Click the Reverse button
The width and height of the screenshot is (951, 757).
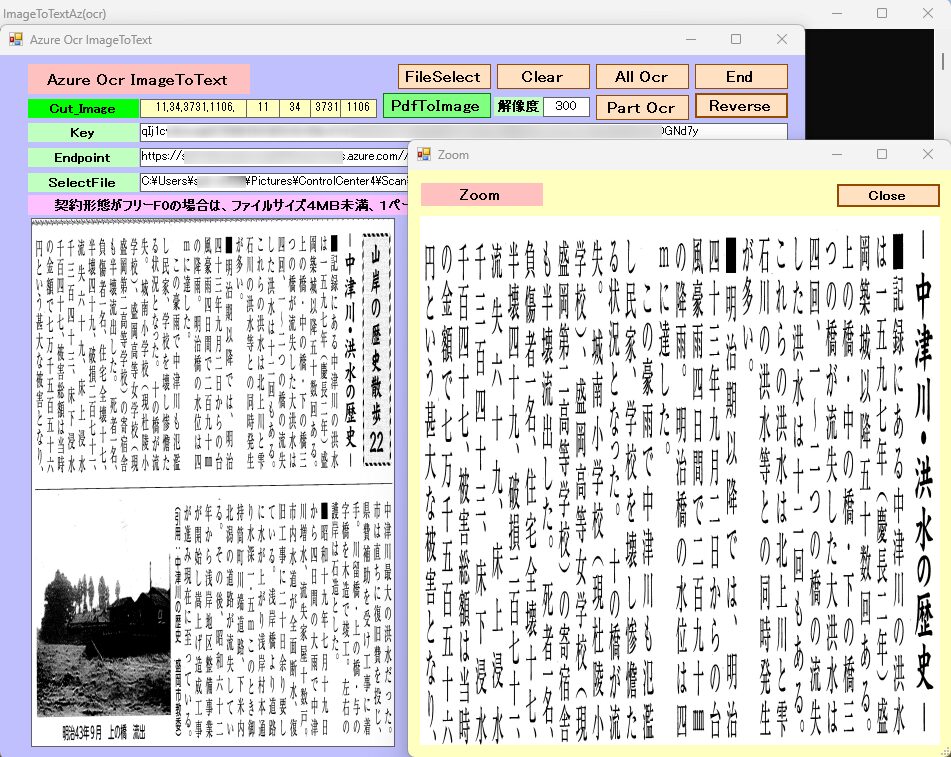pyautogui.click(x=740, y=106)
